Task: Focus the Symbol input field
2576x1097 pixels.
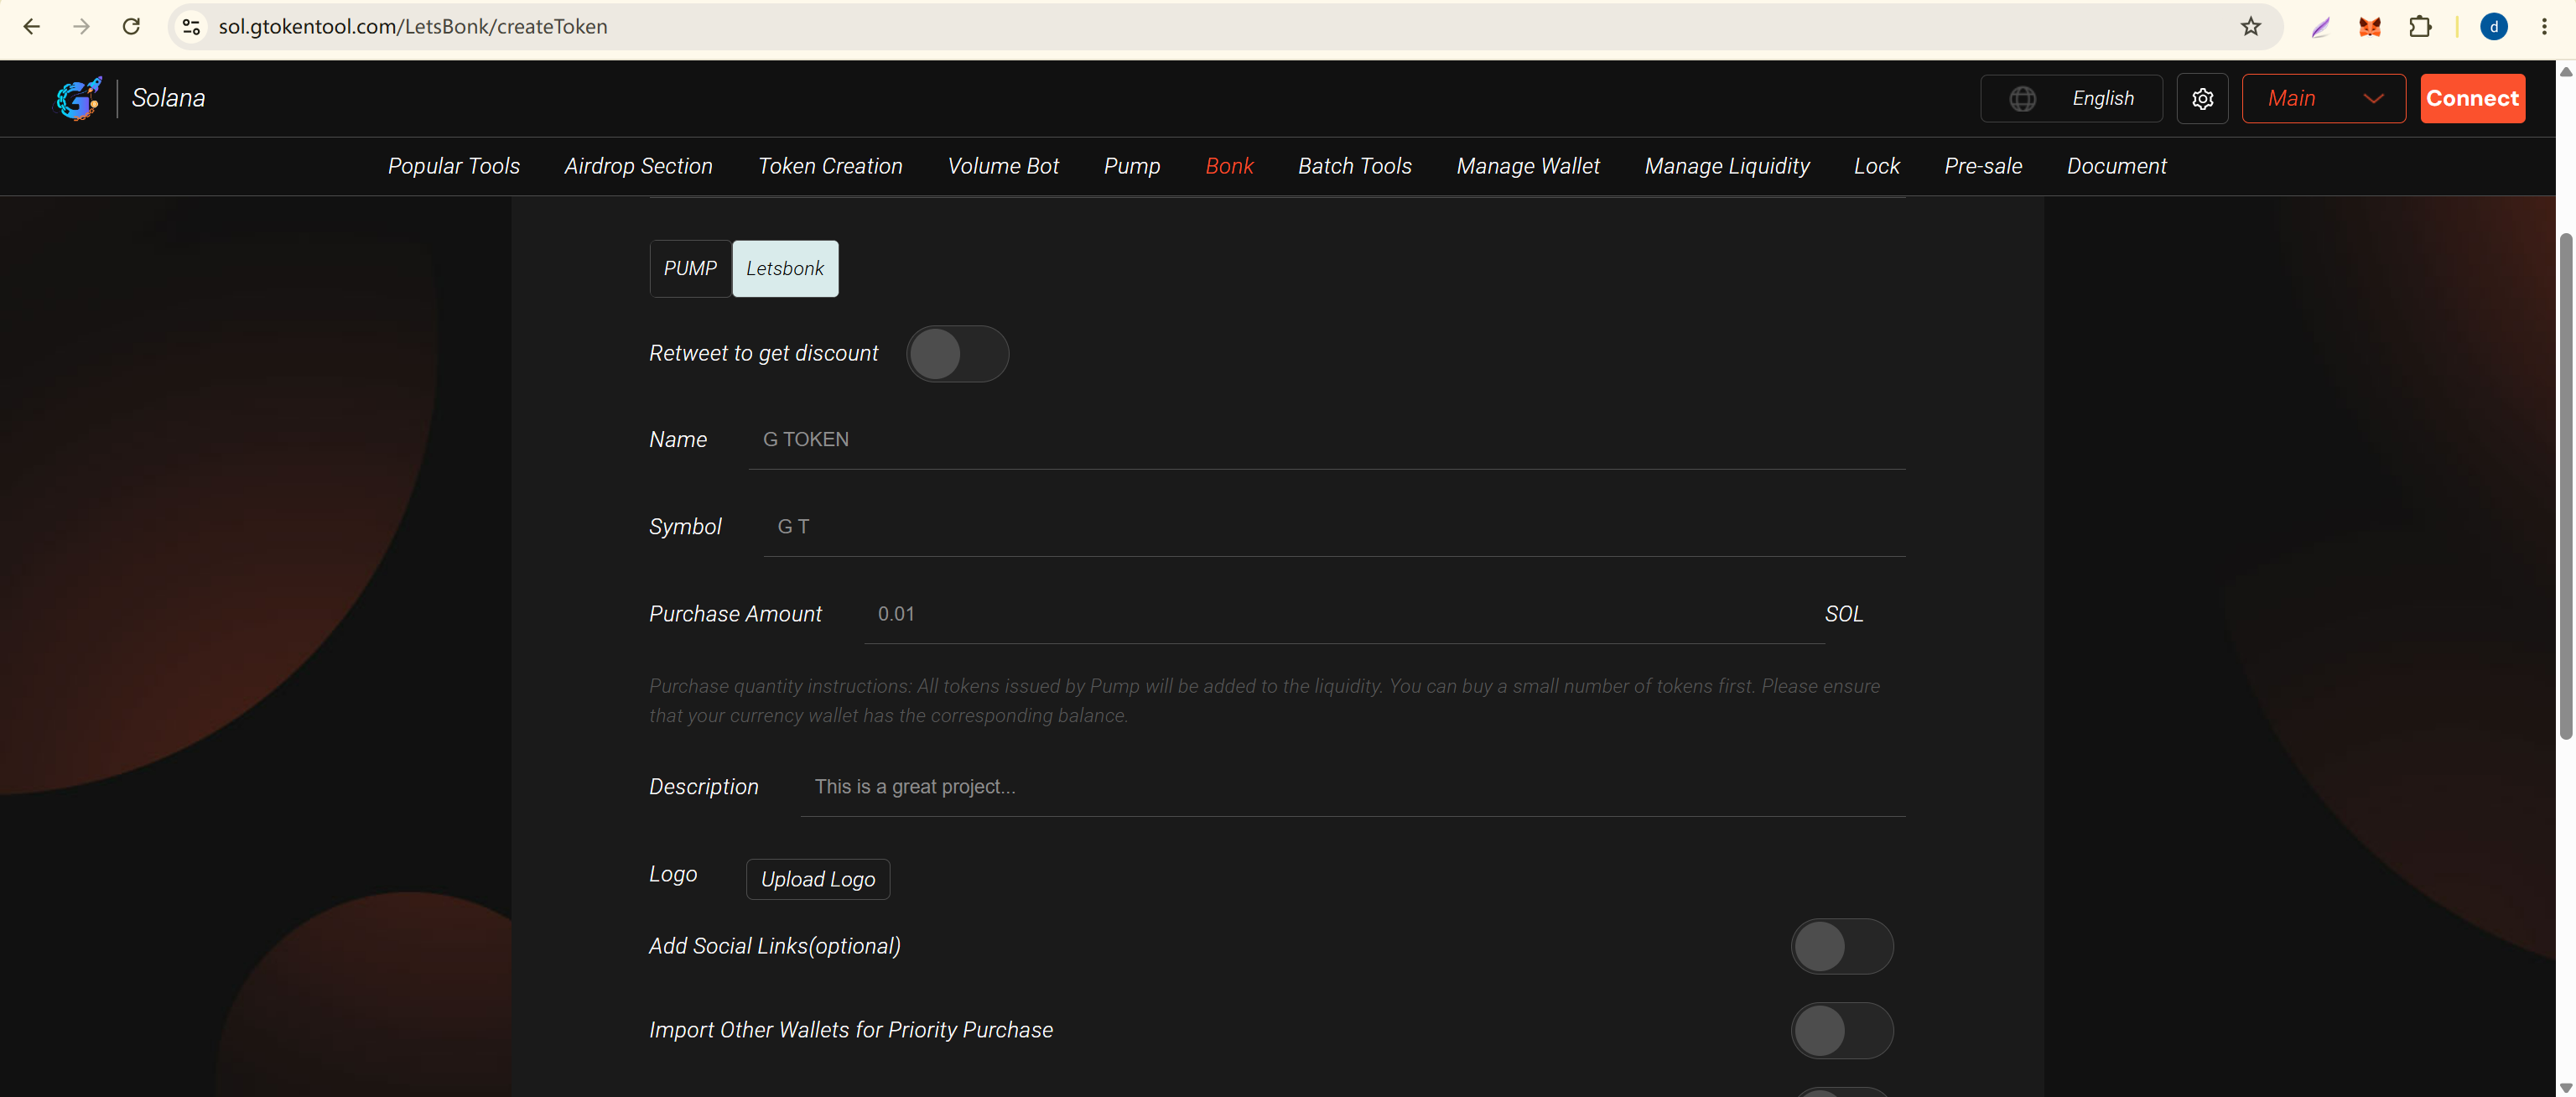Action: [x=1334, y=527]
